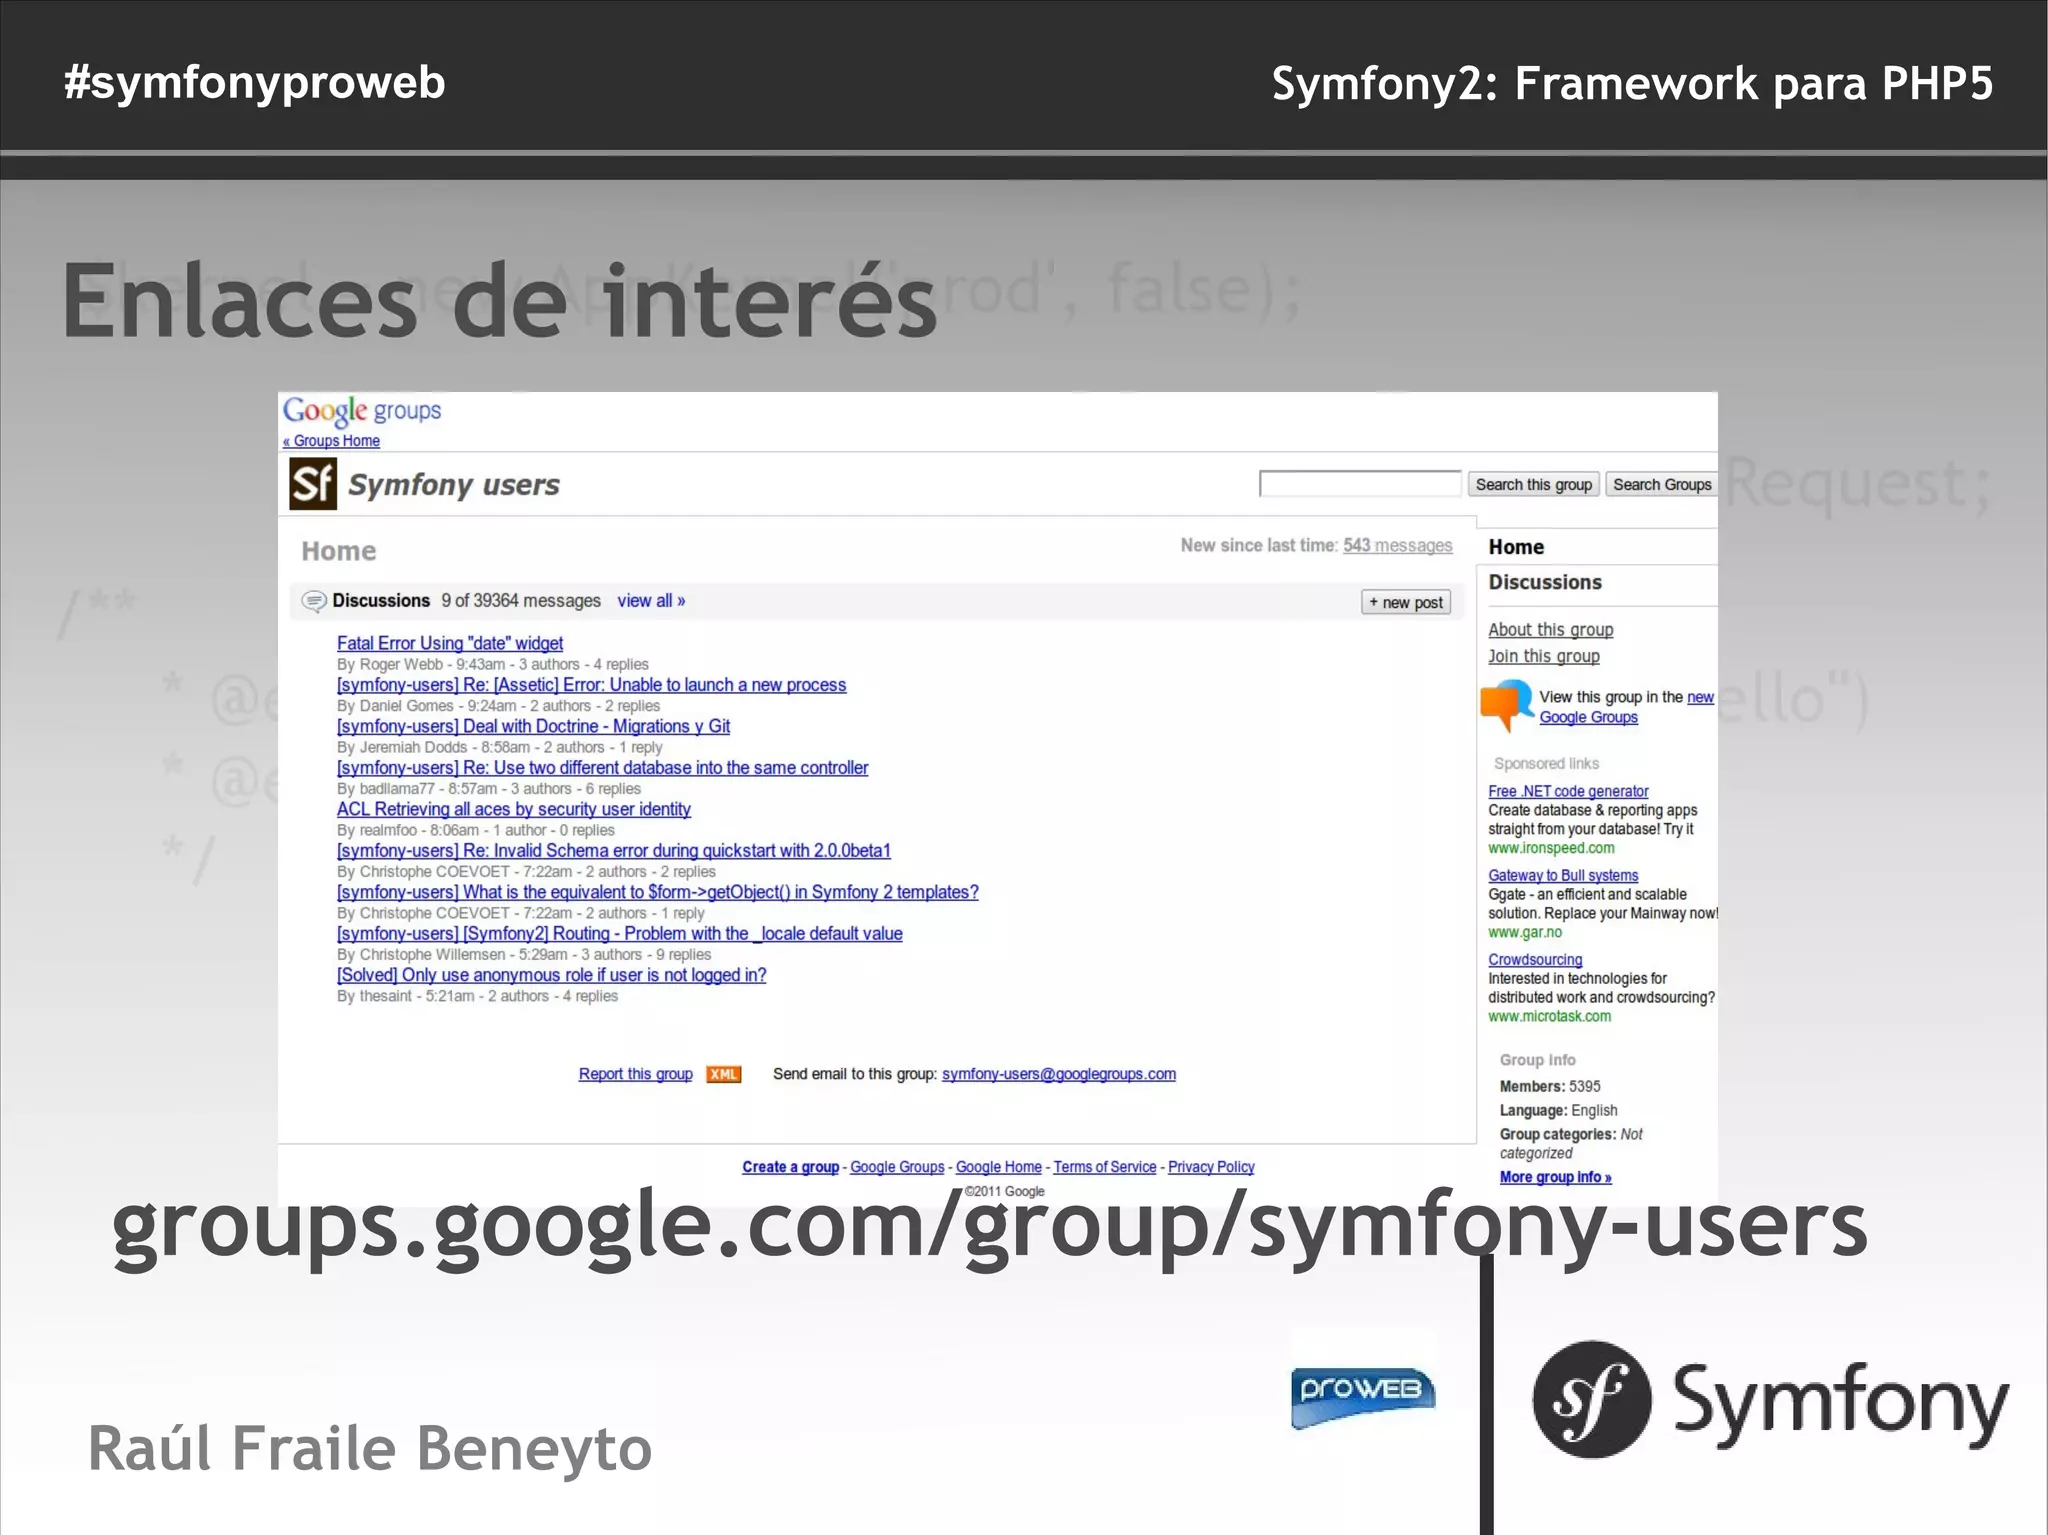Click the + new post button
This screenshot has height=1535, width=2048.
click(x=1406, y=602)
